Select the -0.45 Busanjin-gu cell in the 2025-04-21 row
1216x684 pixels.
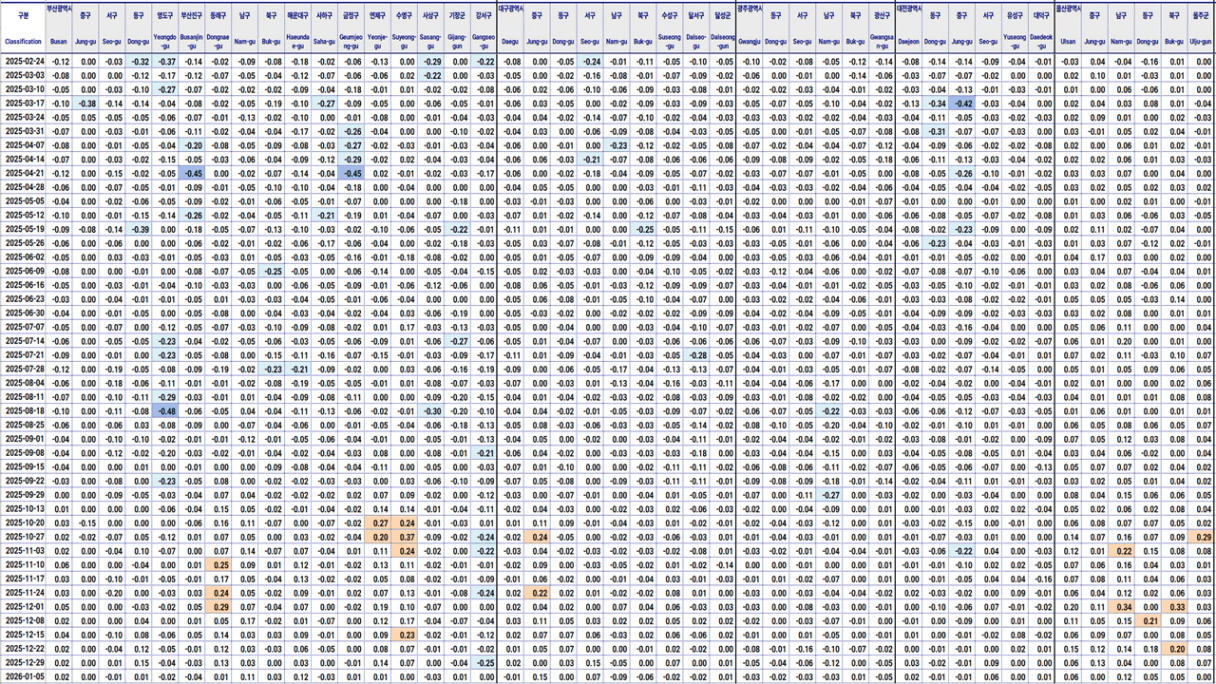point(193,173)
